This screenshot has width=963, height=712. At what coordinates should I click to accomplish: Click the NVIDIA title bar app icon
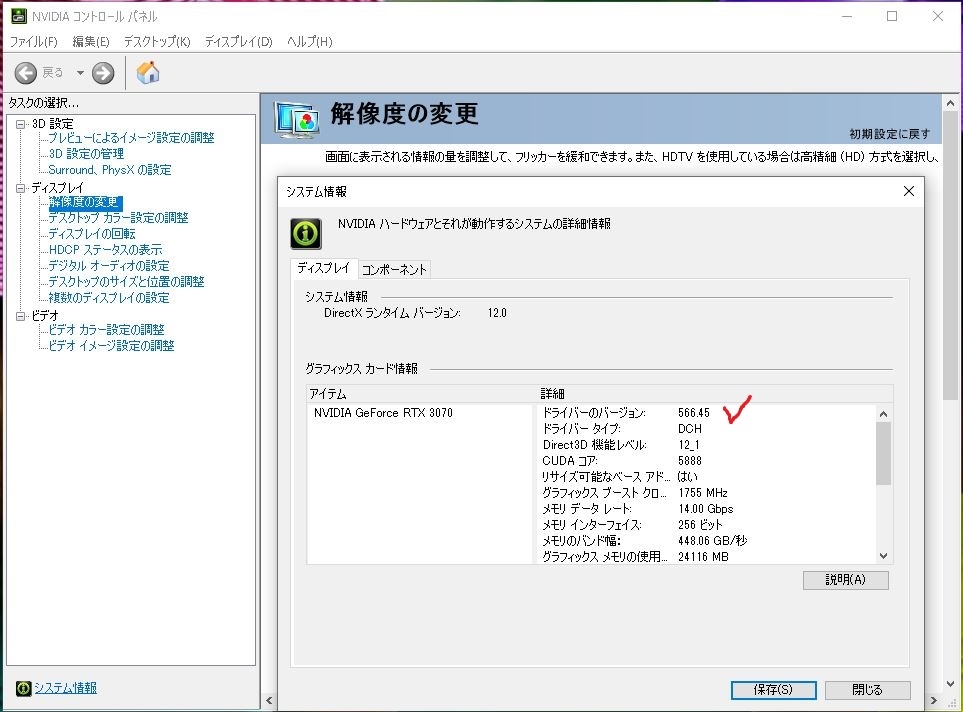tap(19, 16)
